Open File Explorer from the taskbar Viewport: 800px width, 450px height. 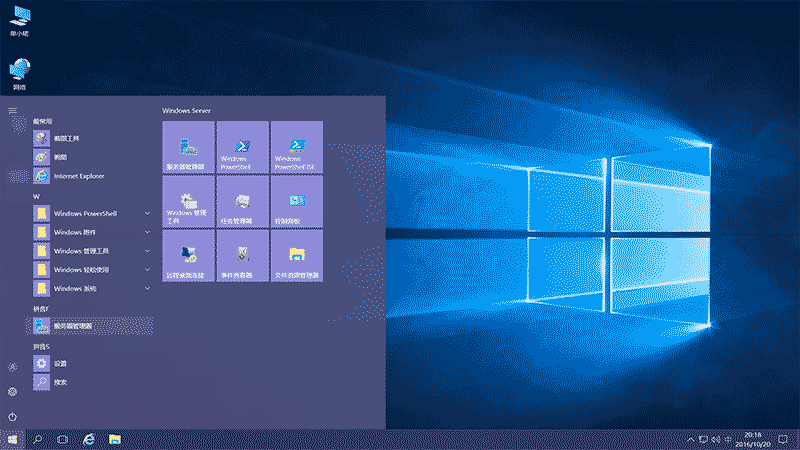click(115, 439)
